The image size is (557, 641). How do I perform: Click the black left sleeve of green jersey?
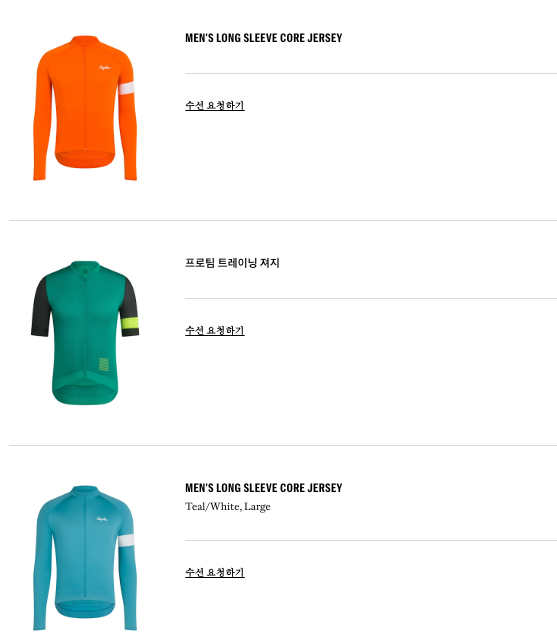(x=40, y=306)
